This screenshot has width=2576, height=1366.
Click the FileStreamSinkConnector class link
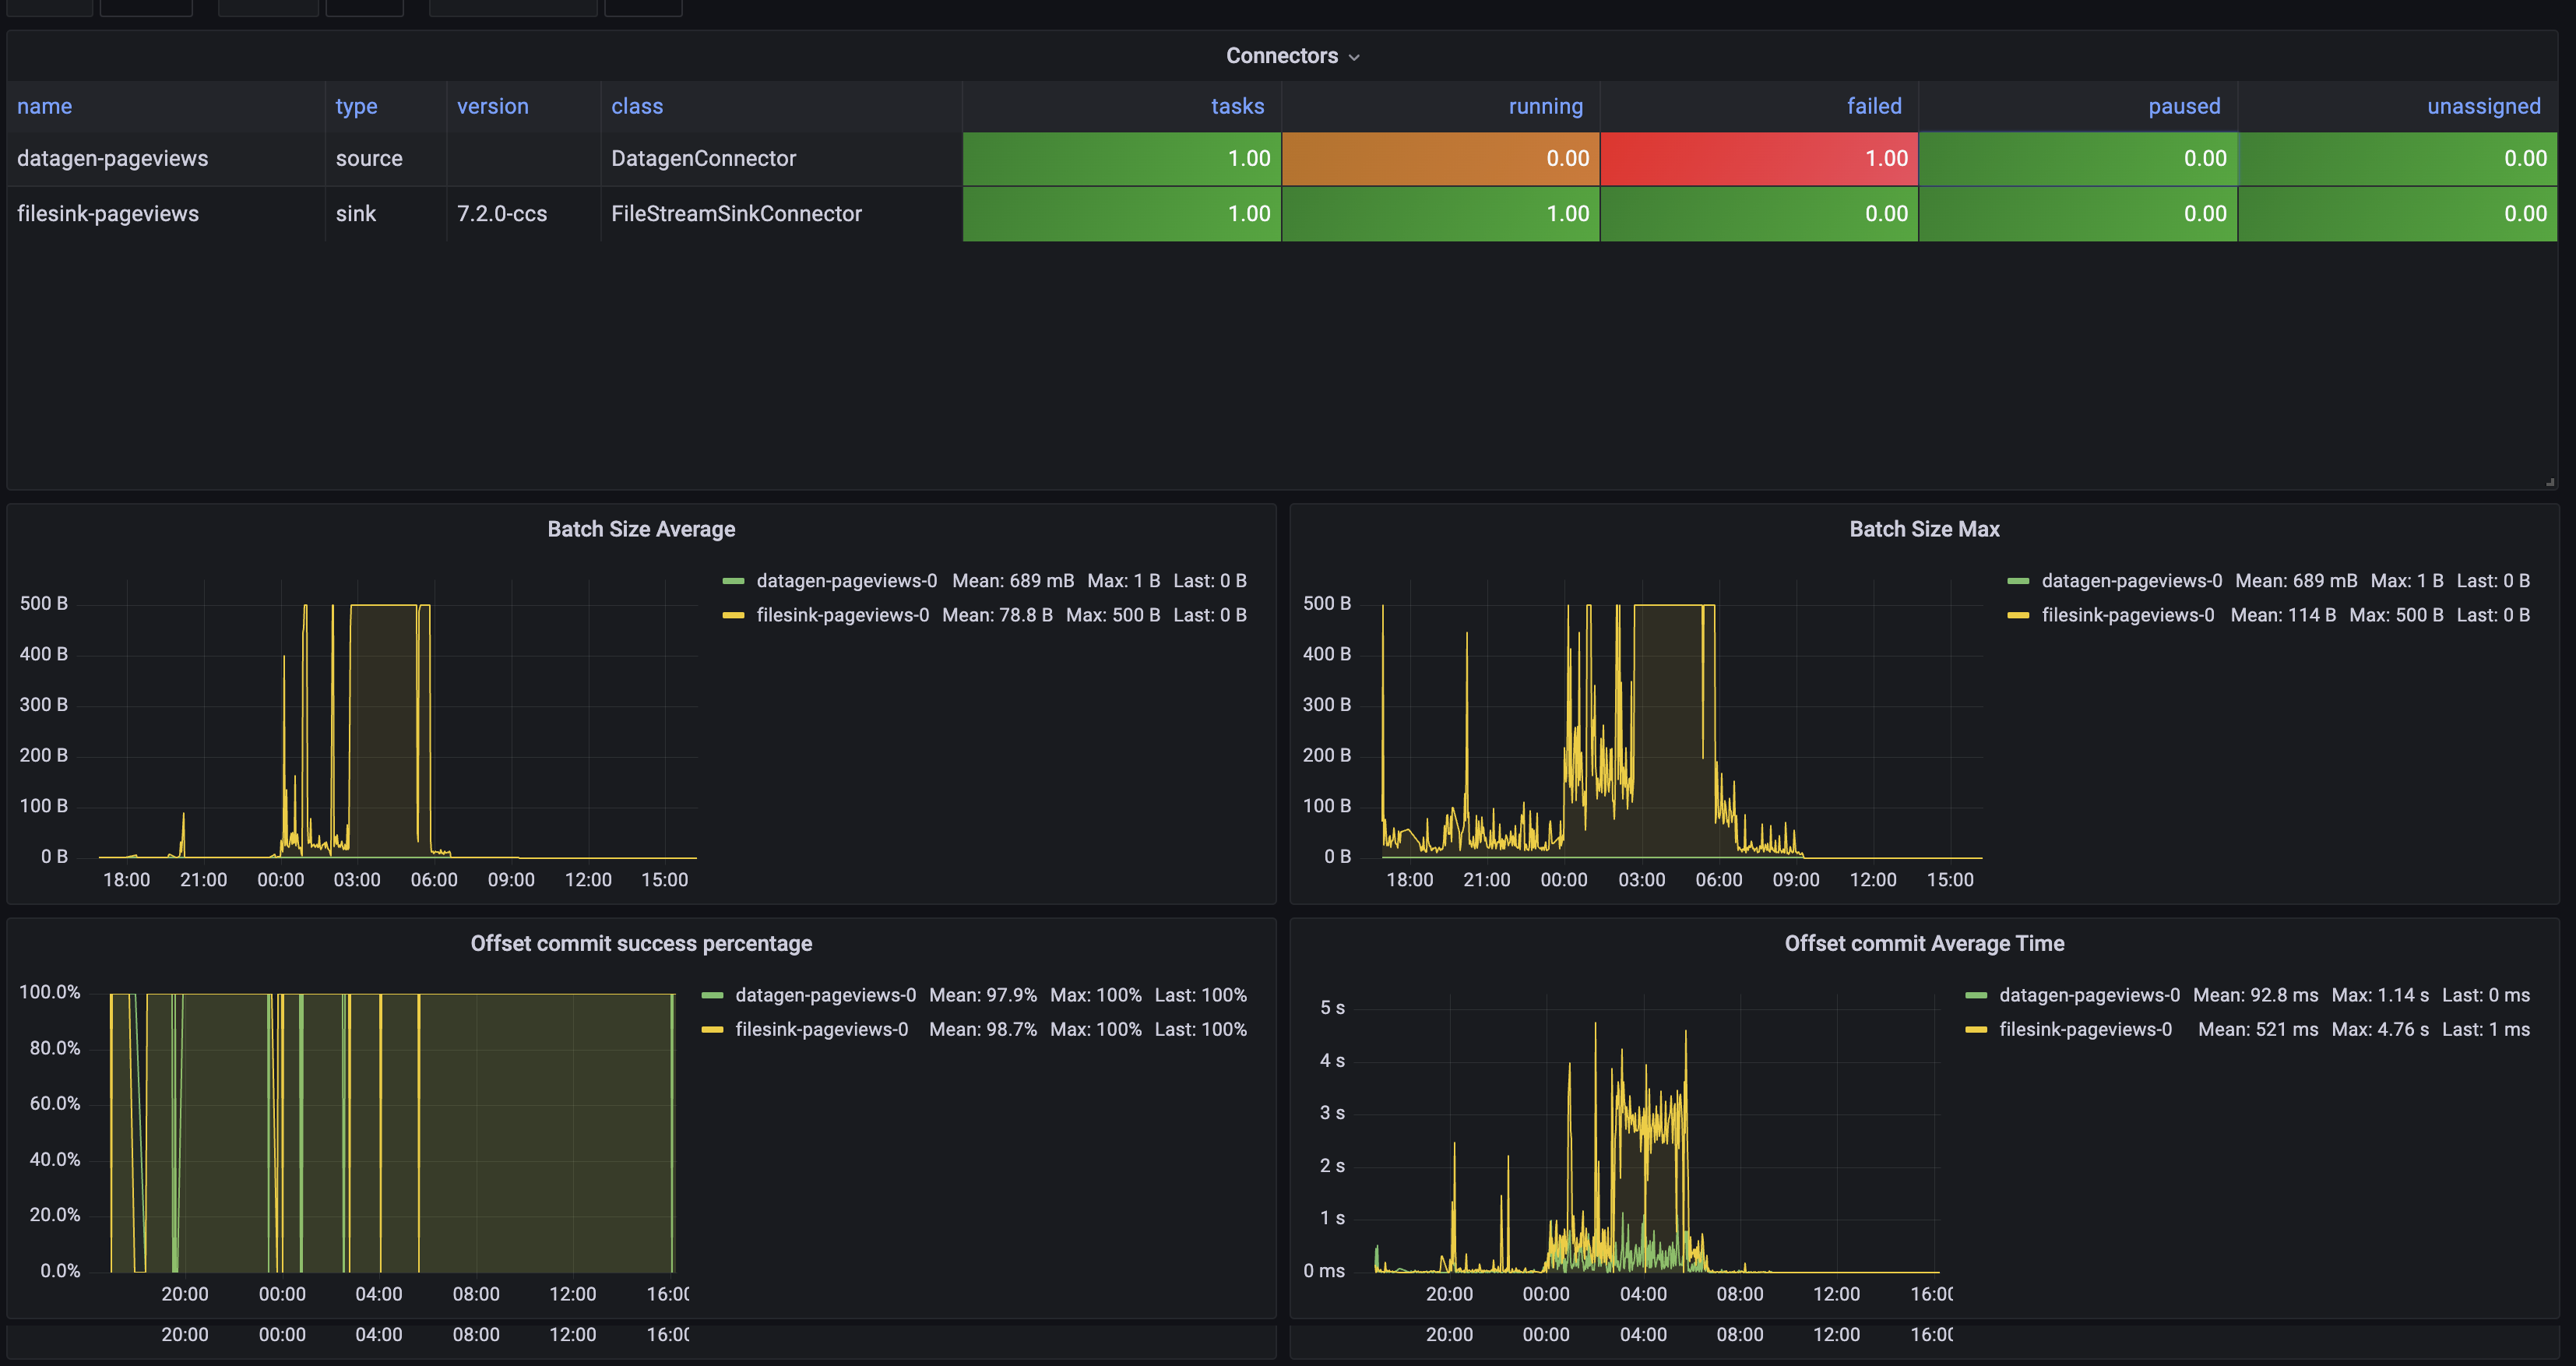(736, 213)
